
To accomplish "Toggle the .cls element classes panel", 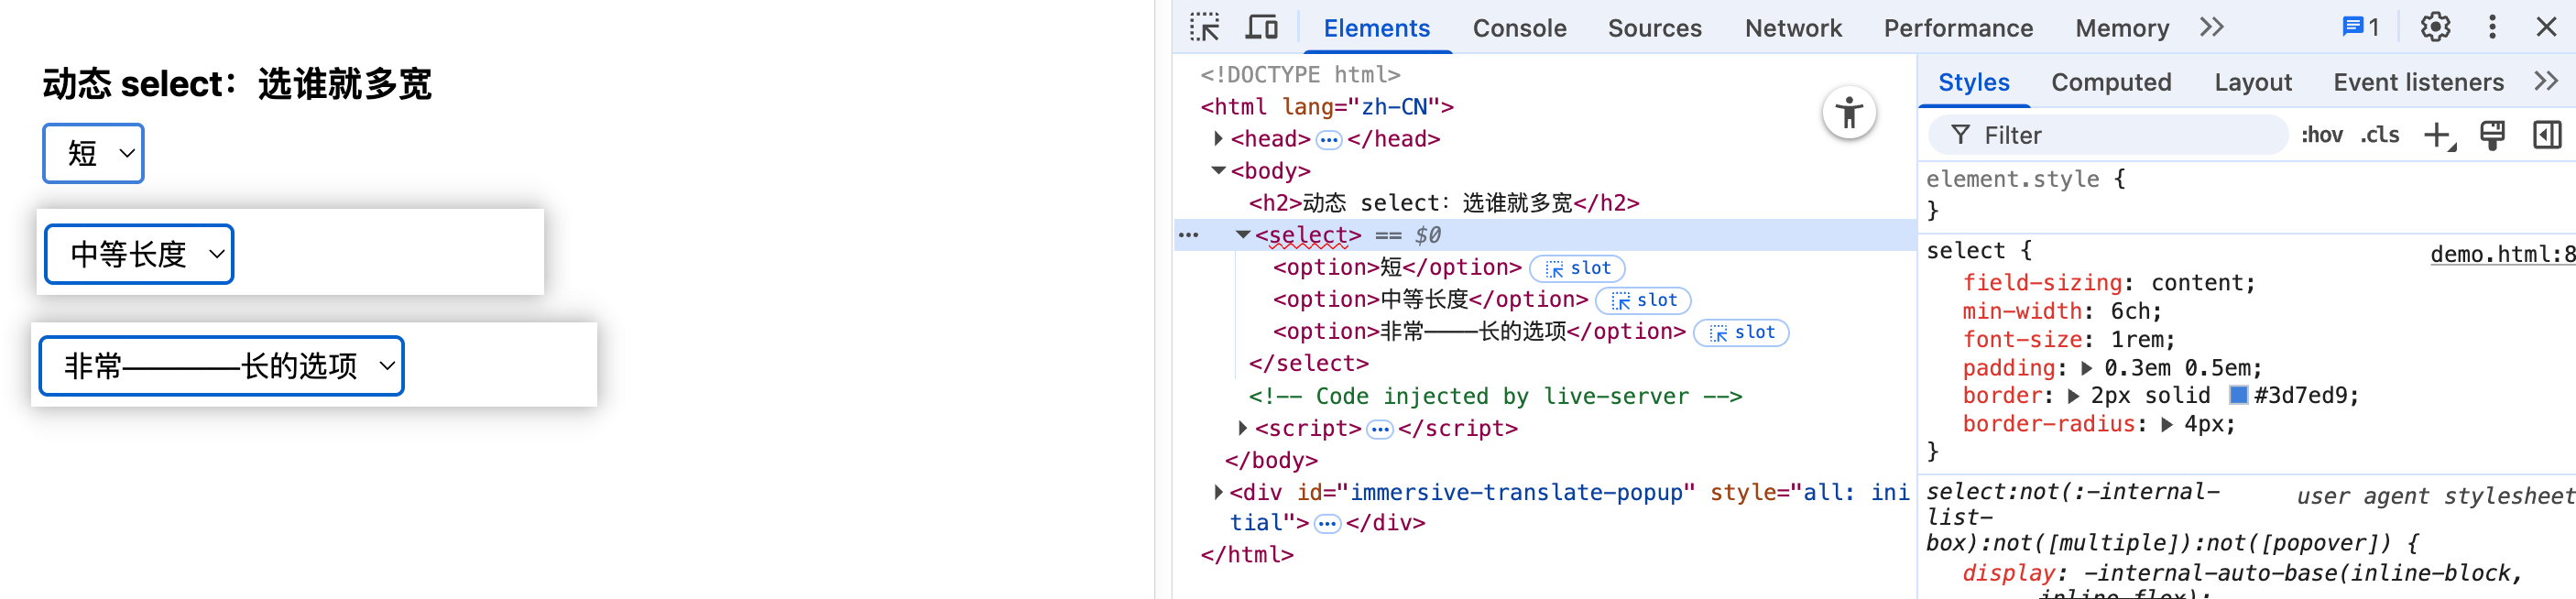I will coord(2380,135).
